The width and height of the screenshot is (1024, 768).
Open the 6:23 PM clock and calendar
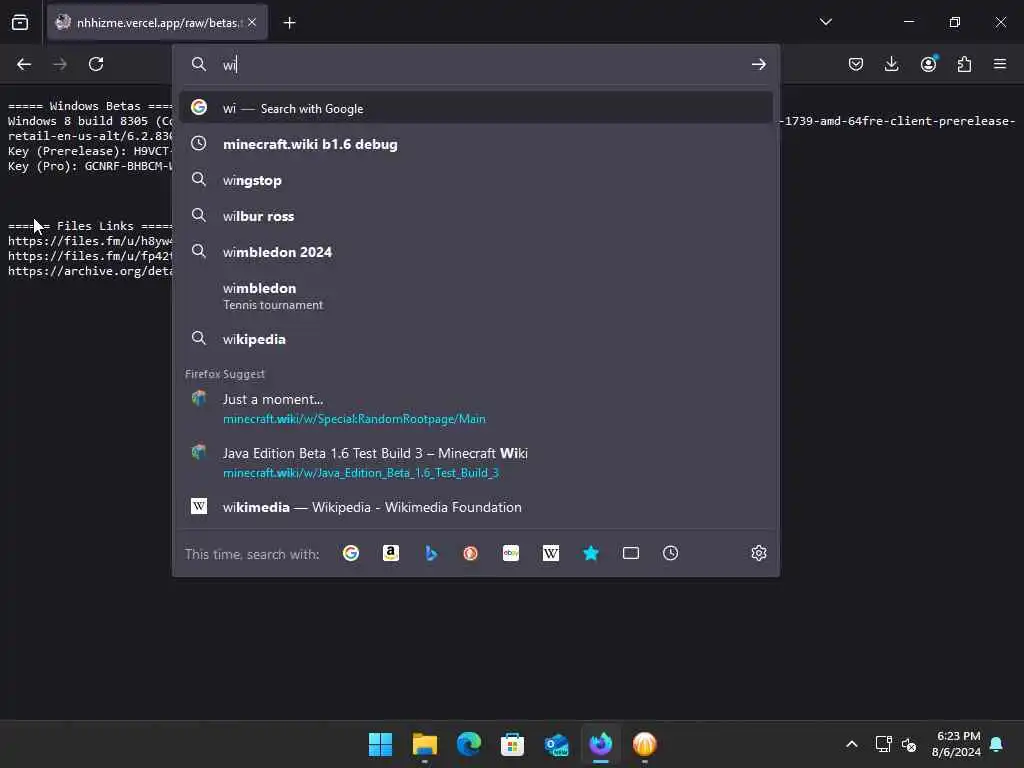point(957,744)
